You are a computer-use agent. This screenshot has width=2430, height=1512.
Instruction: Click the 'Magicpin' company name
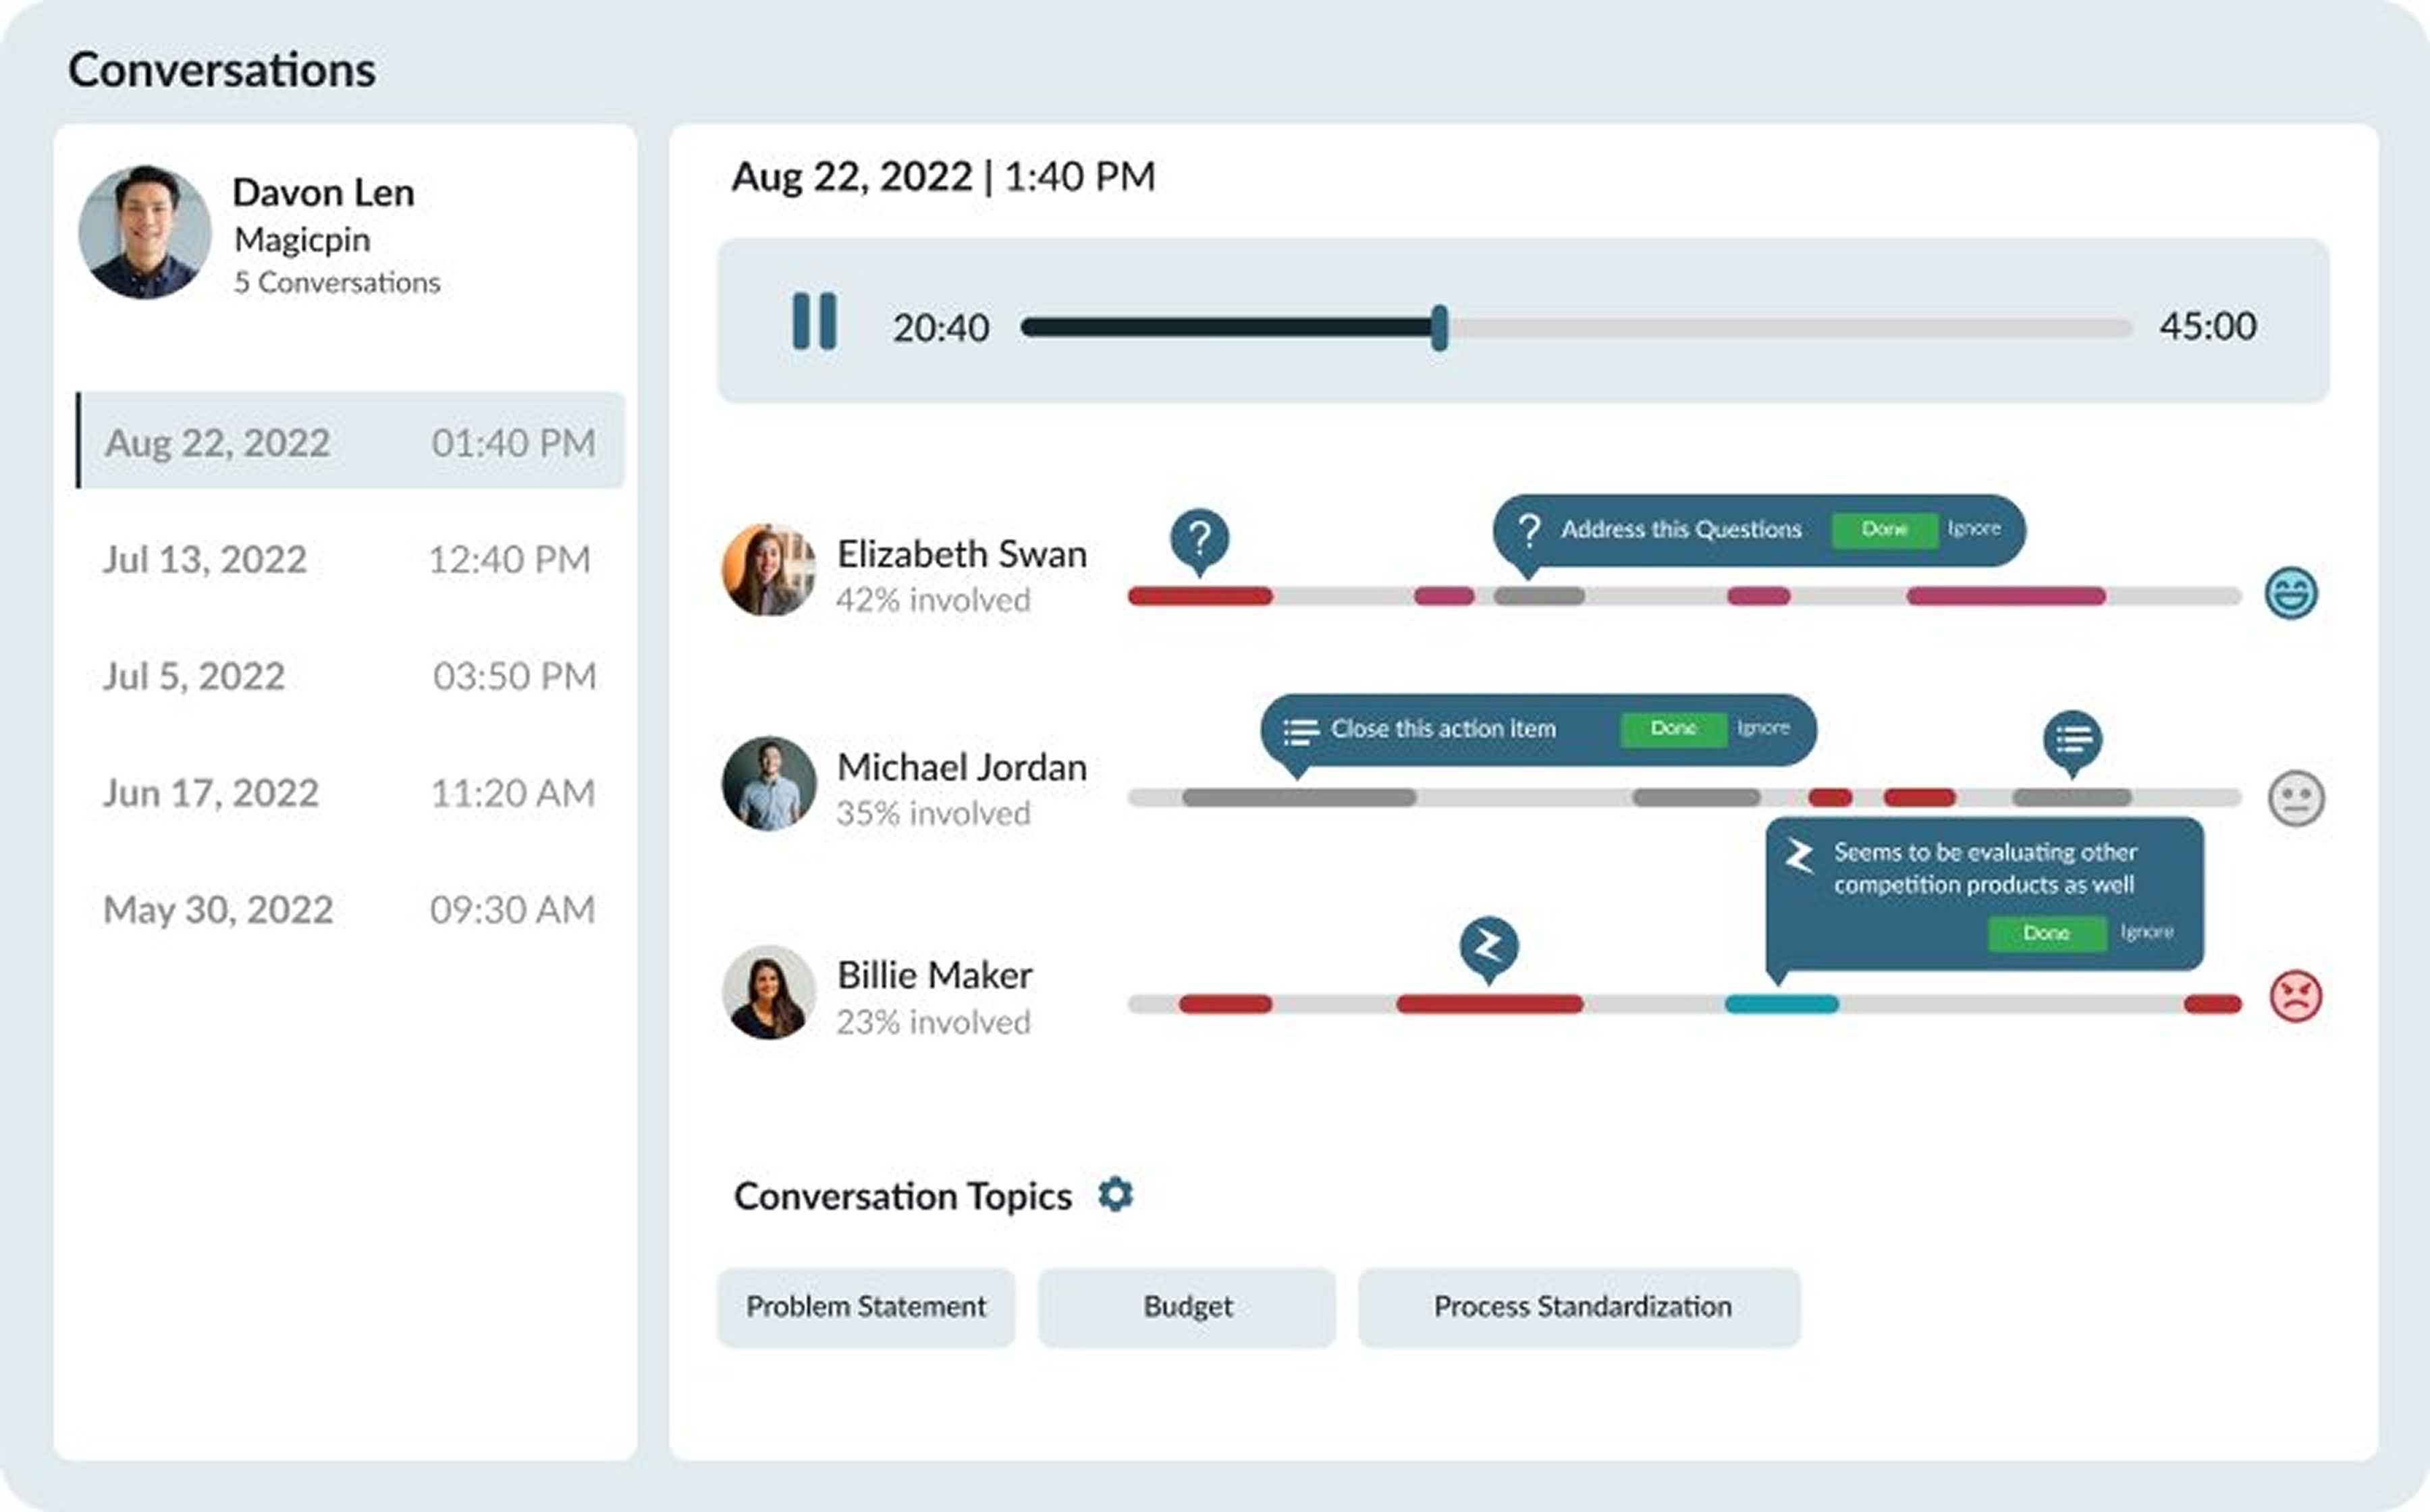coord(302,240)
